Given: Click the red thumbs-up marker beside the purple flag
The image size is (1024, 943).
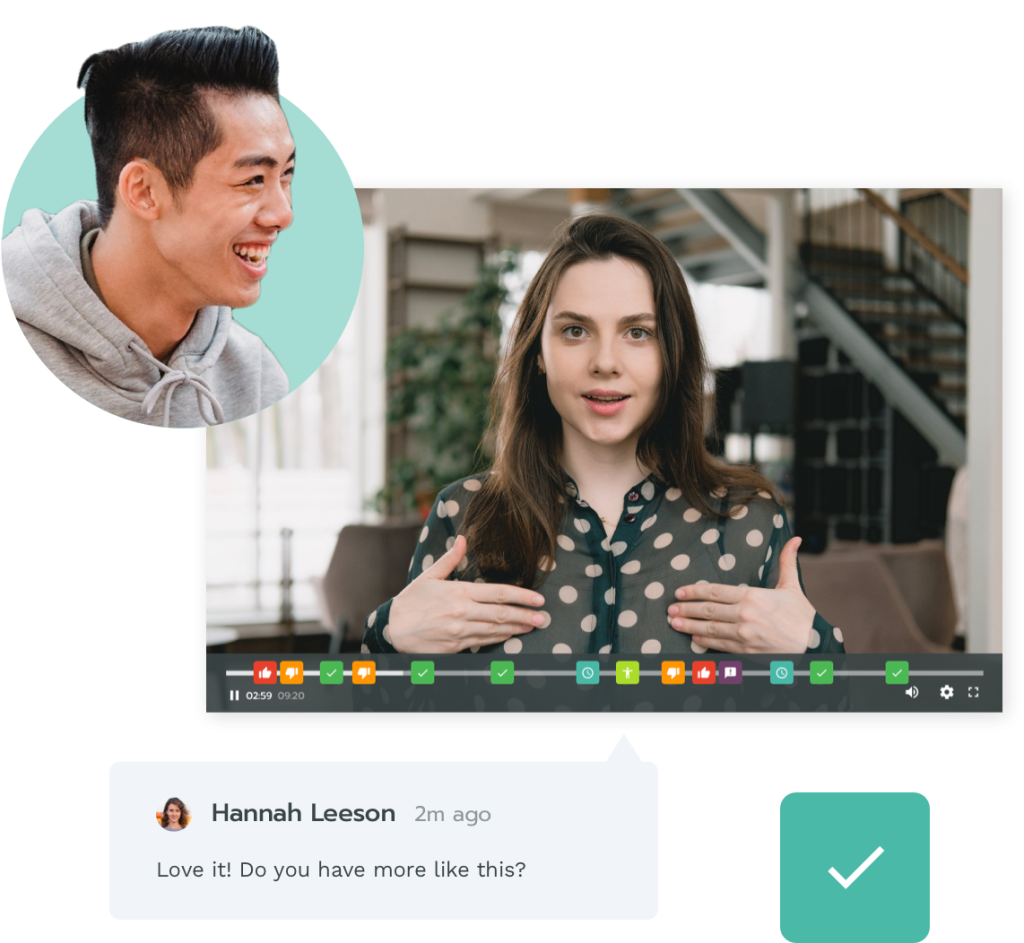Looking at the screenshot, I should point(703,673).
